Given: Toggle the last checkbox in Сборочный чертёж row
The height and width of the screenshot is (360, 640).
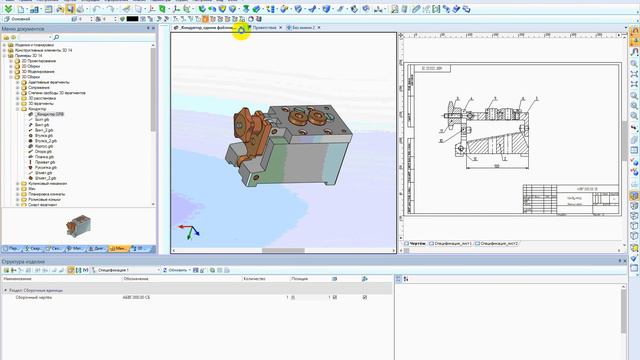Looking at the screenshot, I should 364,298.
